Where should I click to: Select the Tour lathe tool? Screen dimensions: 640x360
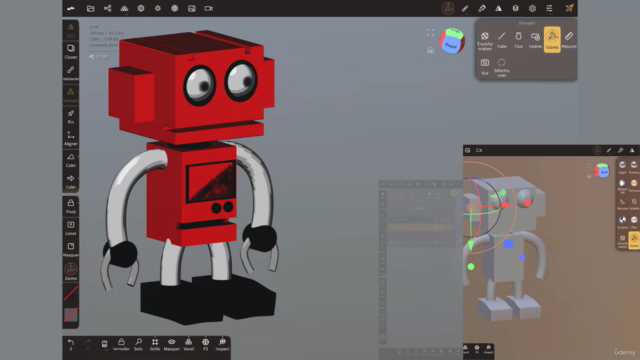point(518,40)
